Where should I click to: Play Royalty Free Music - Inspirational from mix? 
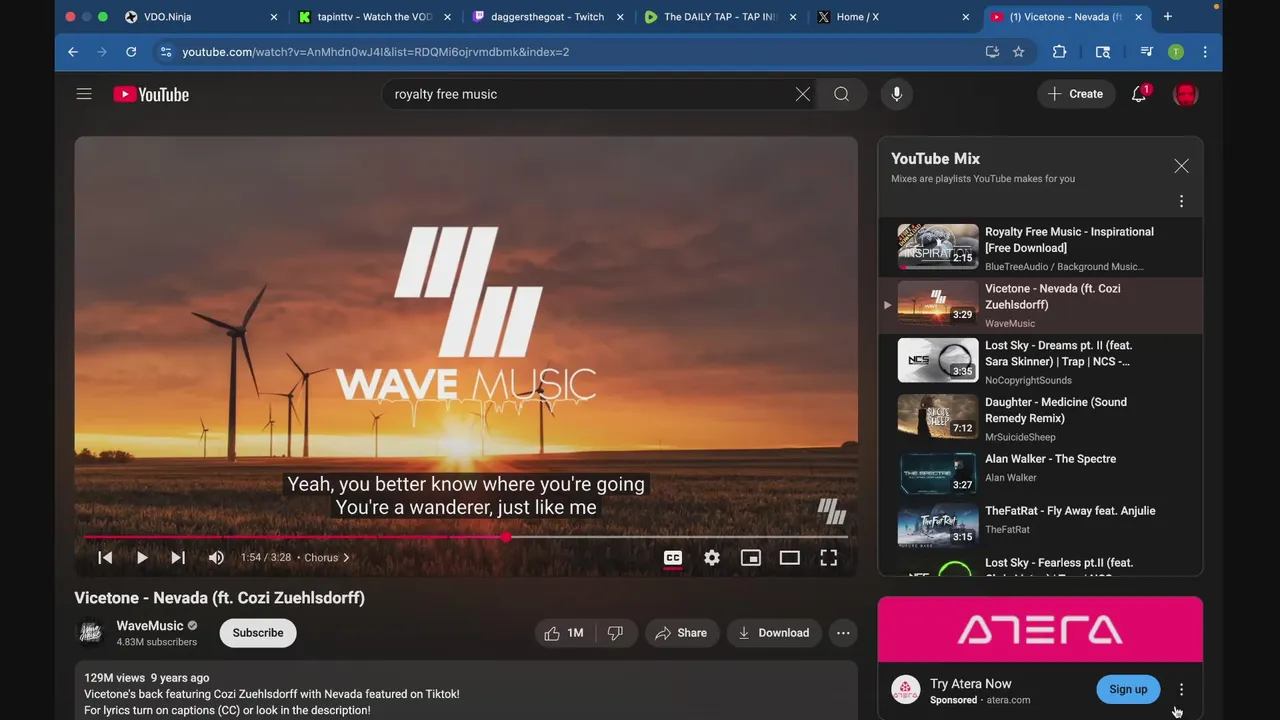1040,248
